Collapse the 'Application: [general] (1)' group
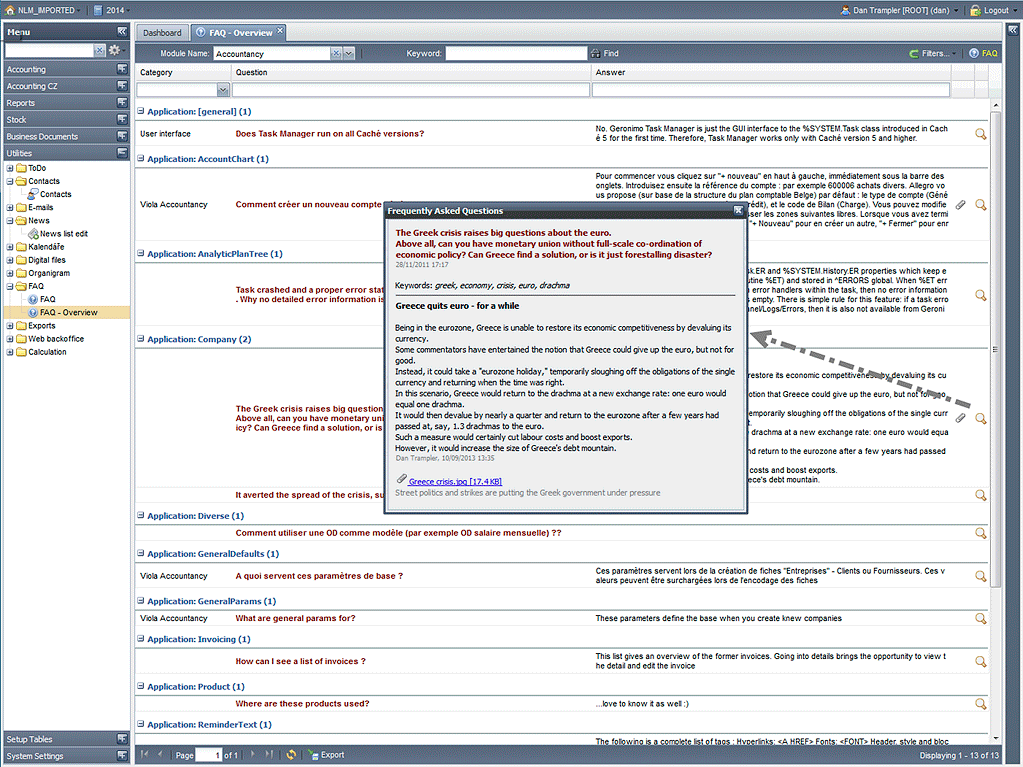 (x=140, y=112)
